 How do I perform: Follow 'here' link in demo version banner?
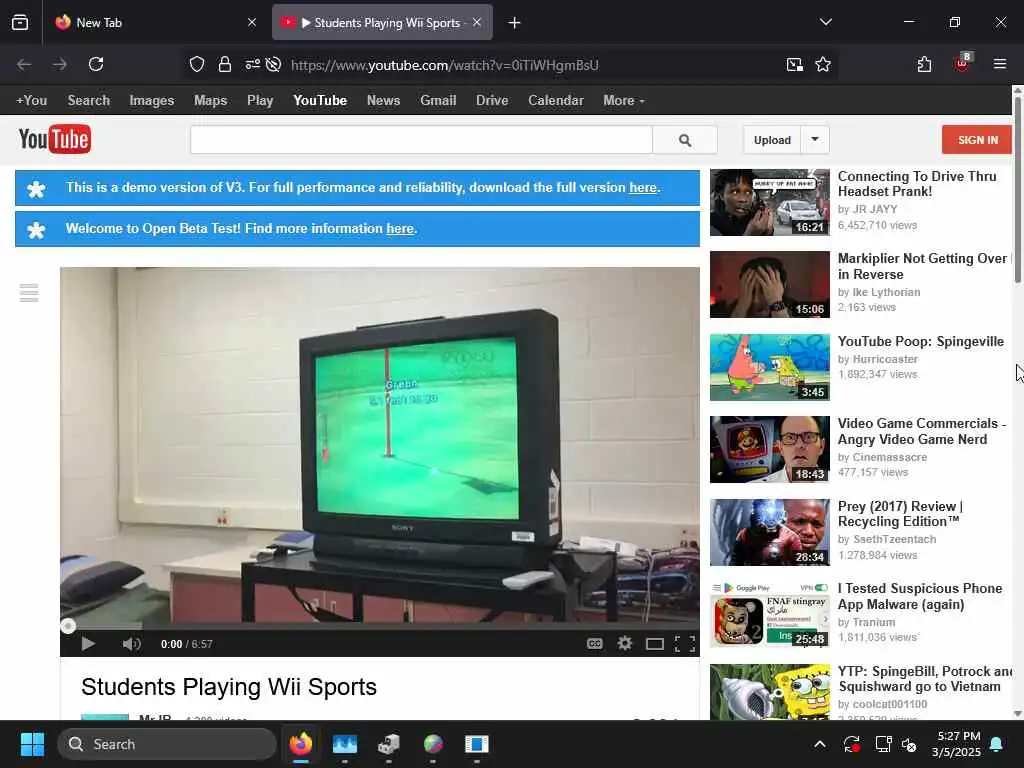click(x=643, y=187)
